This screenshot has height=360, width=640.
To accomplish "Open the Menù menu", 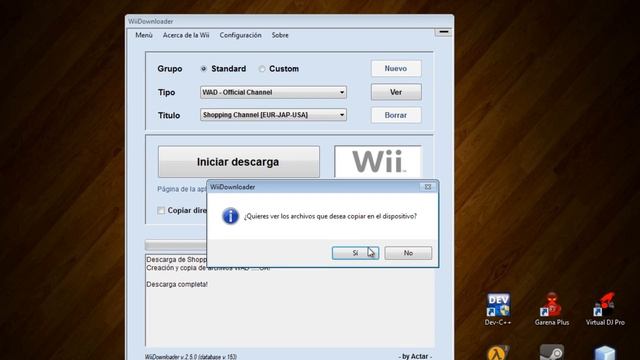I will pos(144,36).
